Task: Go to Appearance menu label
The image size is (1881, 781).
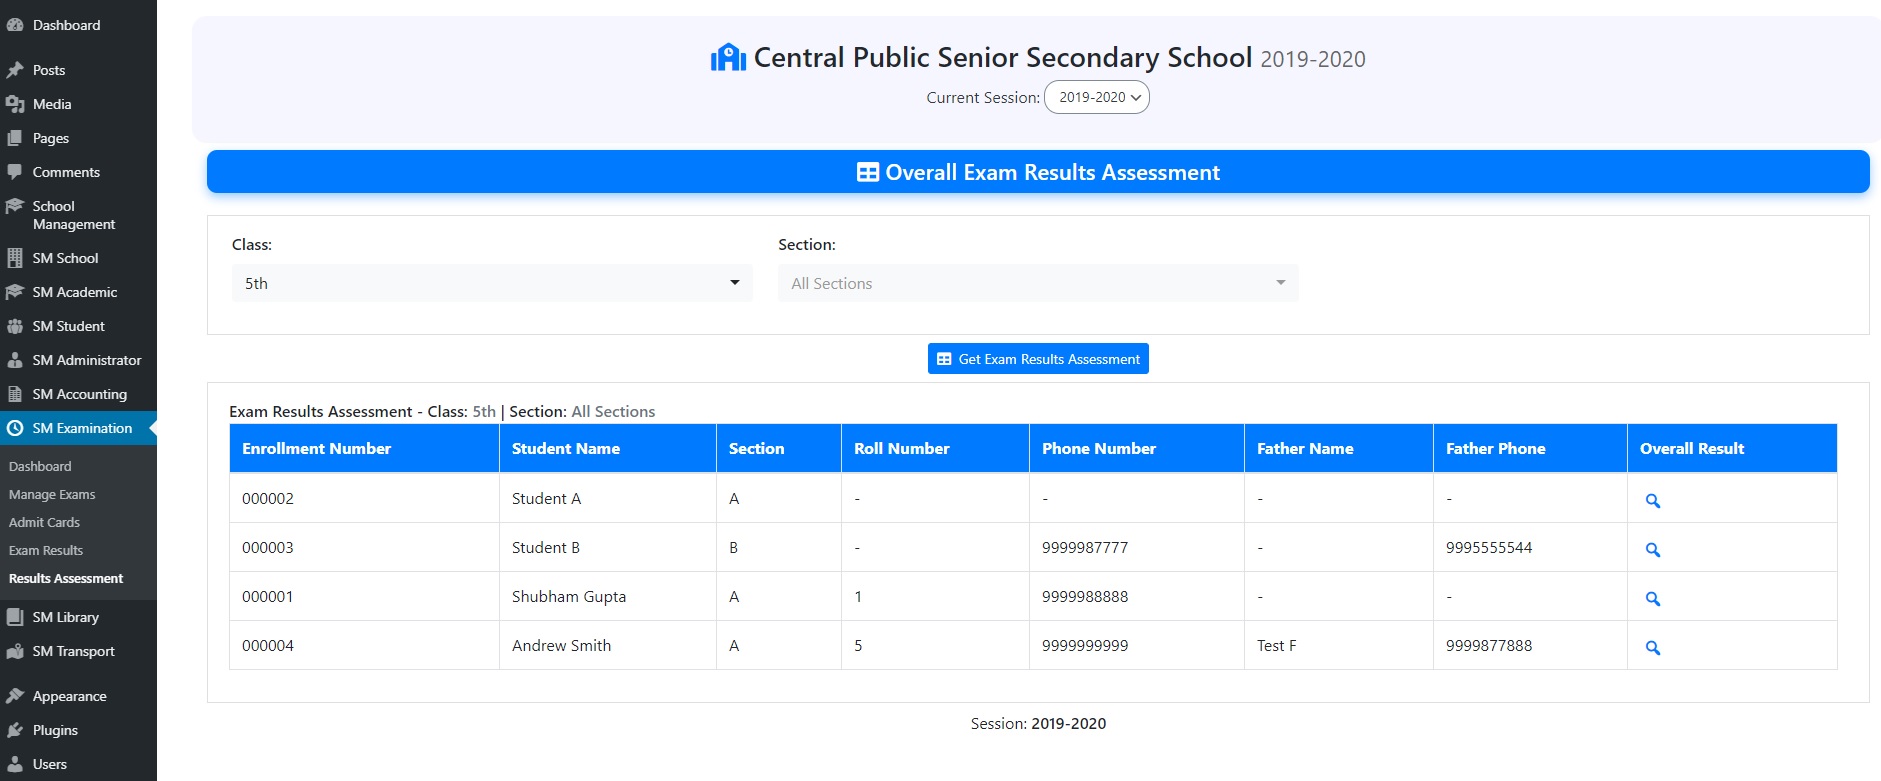Action: (x=70, y=696)
